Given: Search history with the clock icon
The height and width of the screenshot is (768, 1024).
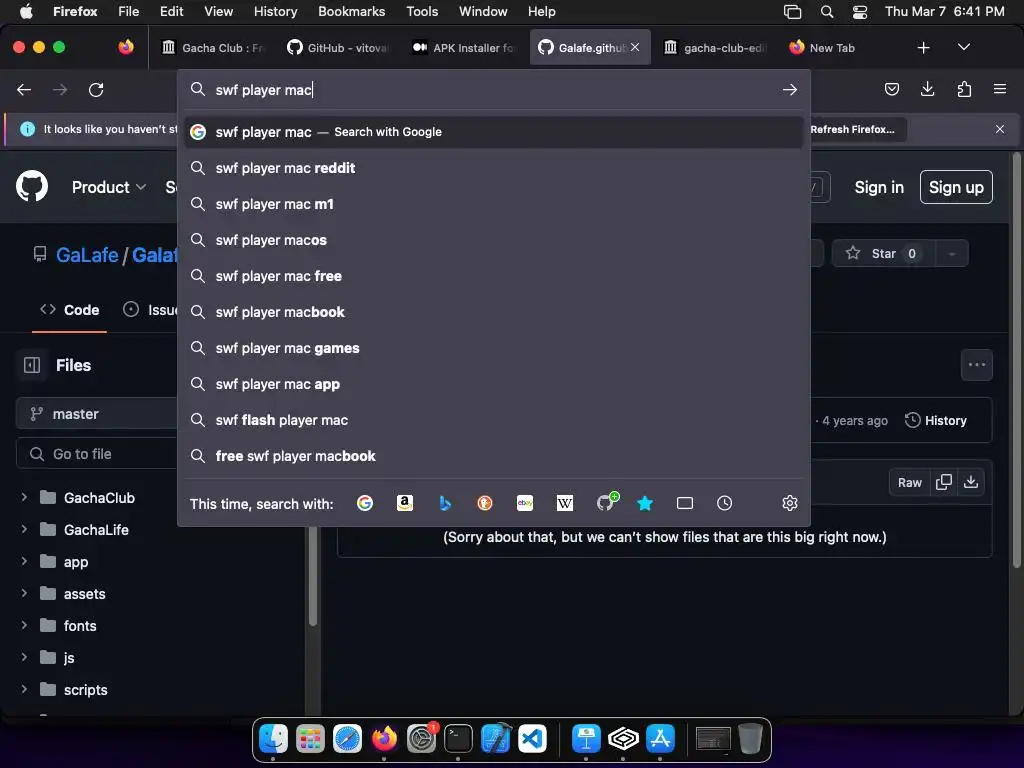Looking at the screenshot, I should point(724,503).
